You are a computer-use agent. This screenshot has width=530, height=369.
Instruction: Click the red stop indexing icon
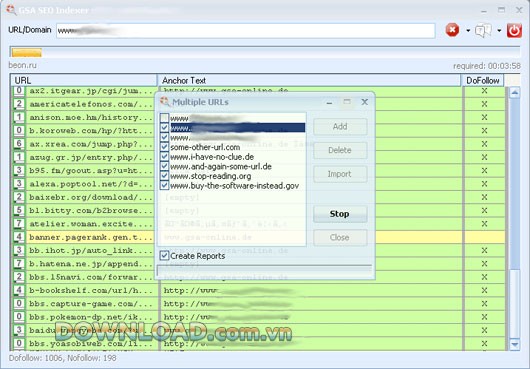452,30
